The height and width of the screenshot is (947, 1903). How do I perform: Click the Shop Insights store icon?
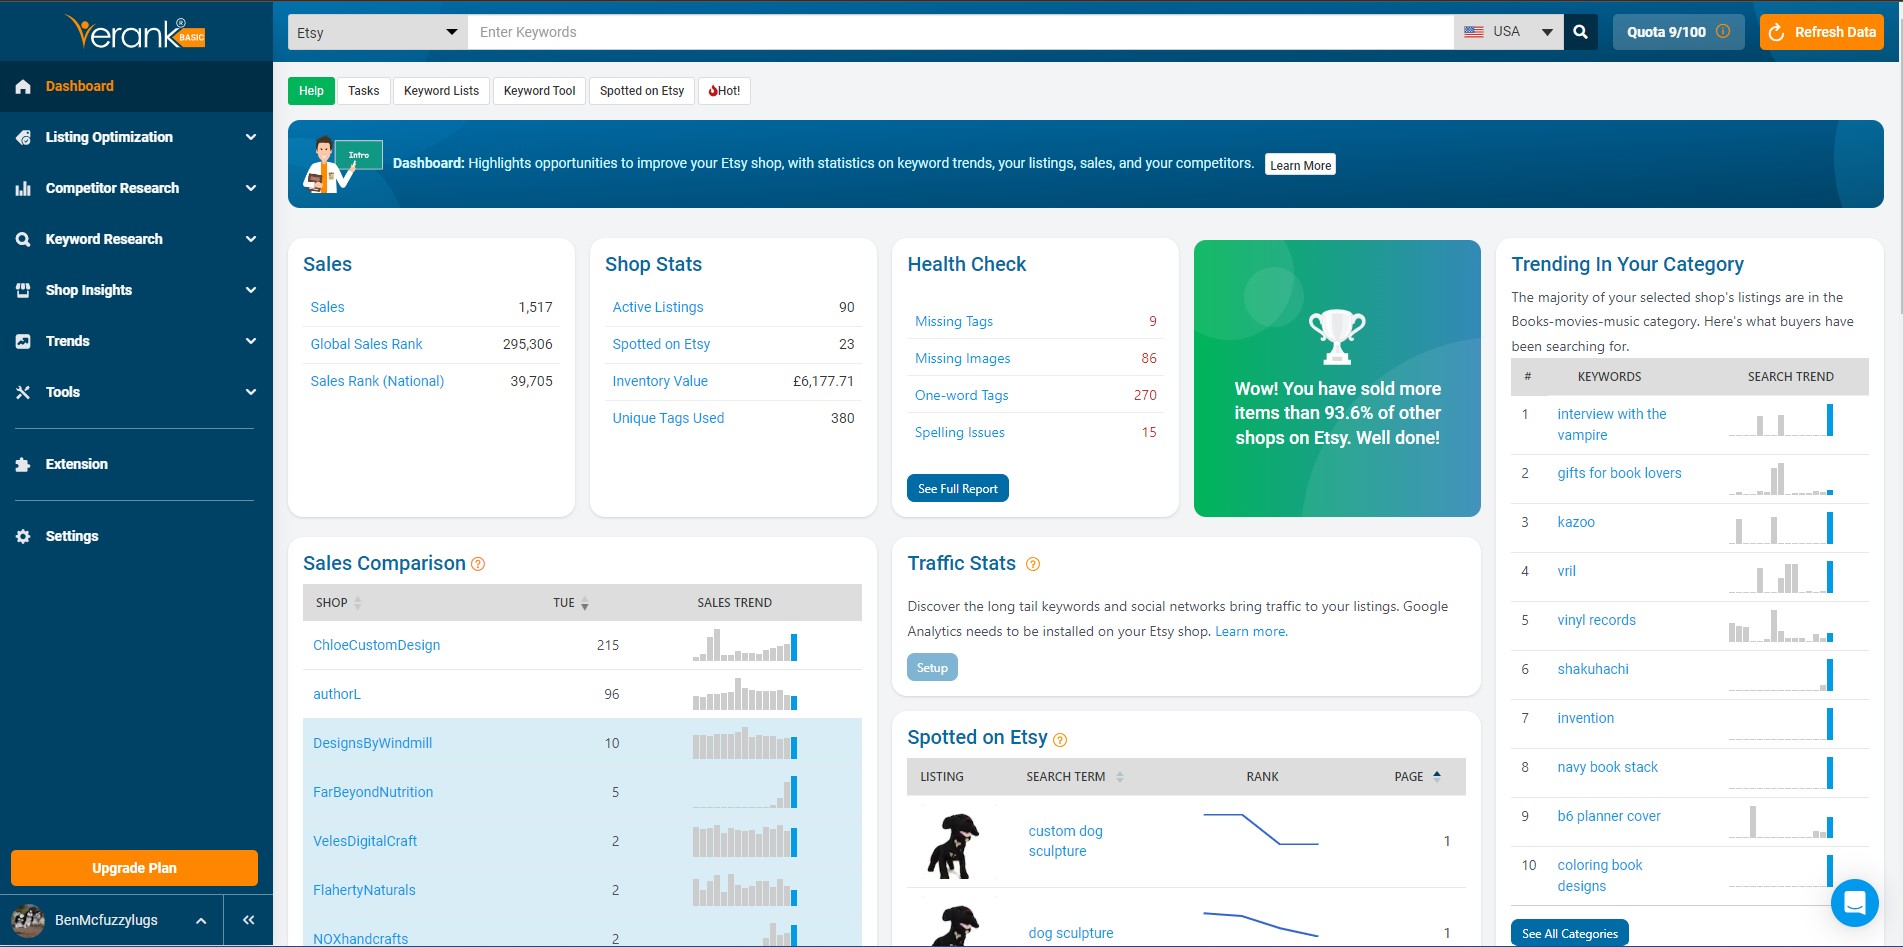coord(23,291)
